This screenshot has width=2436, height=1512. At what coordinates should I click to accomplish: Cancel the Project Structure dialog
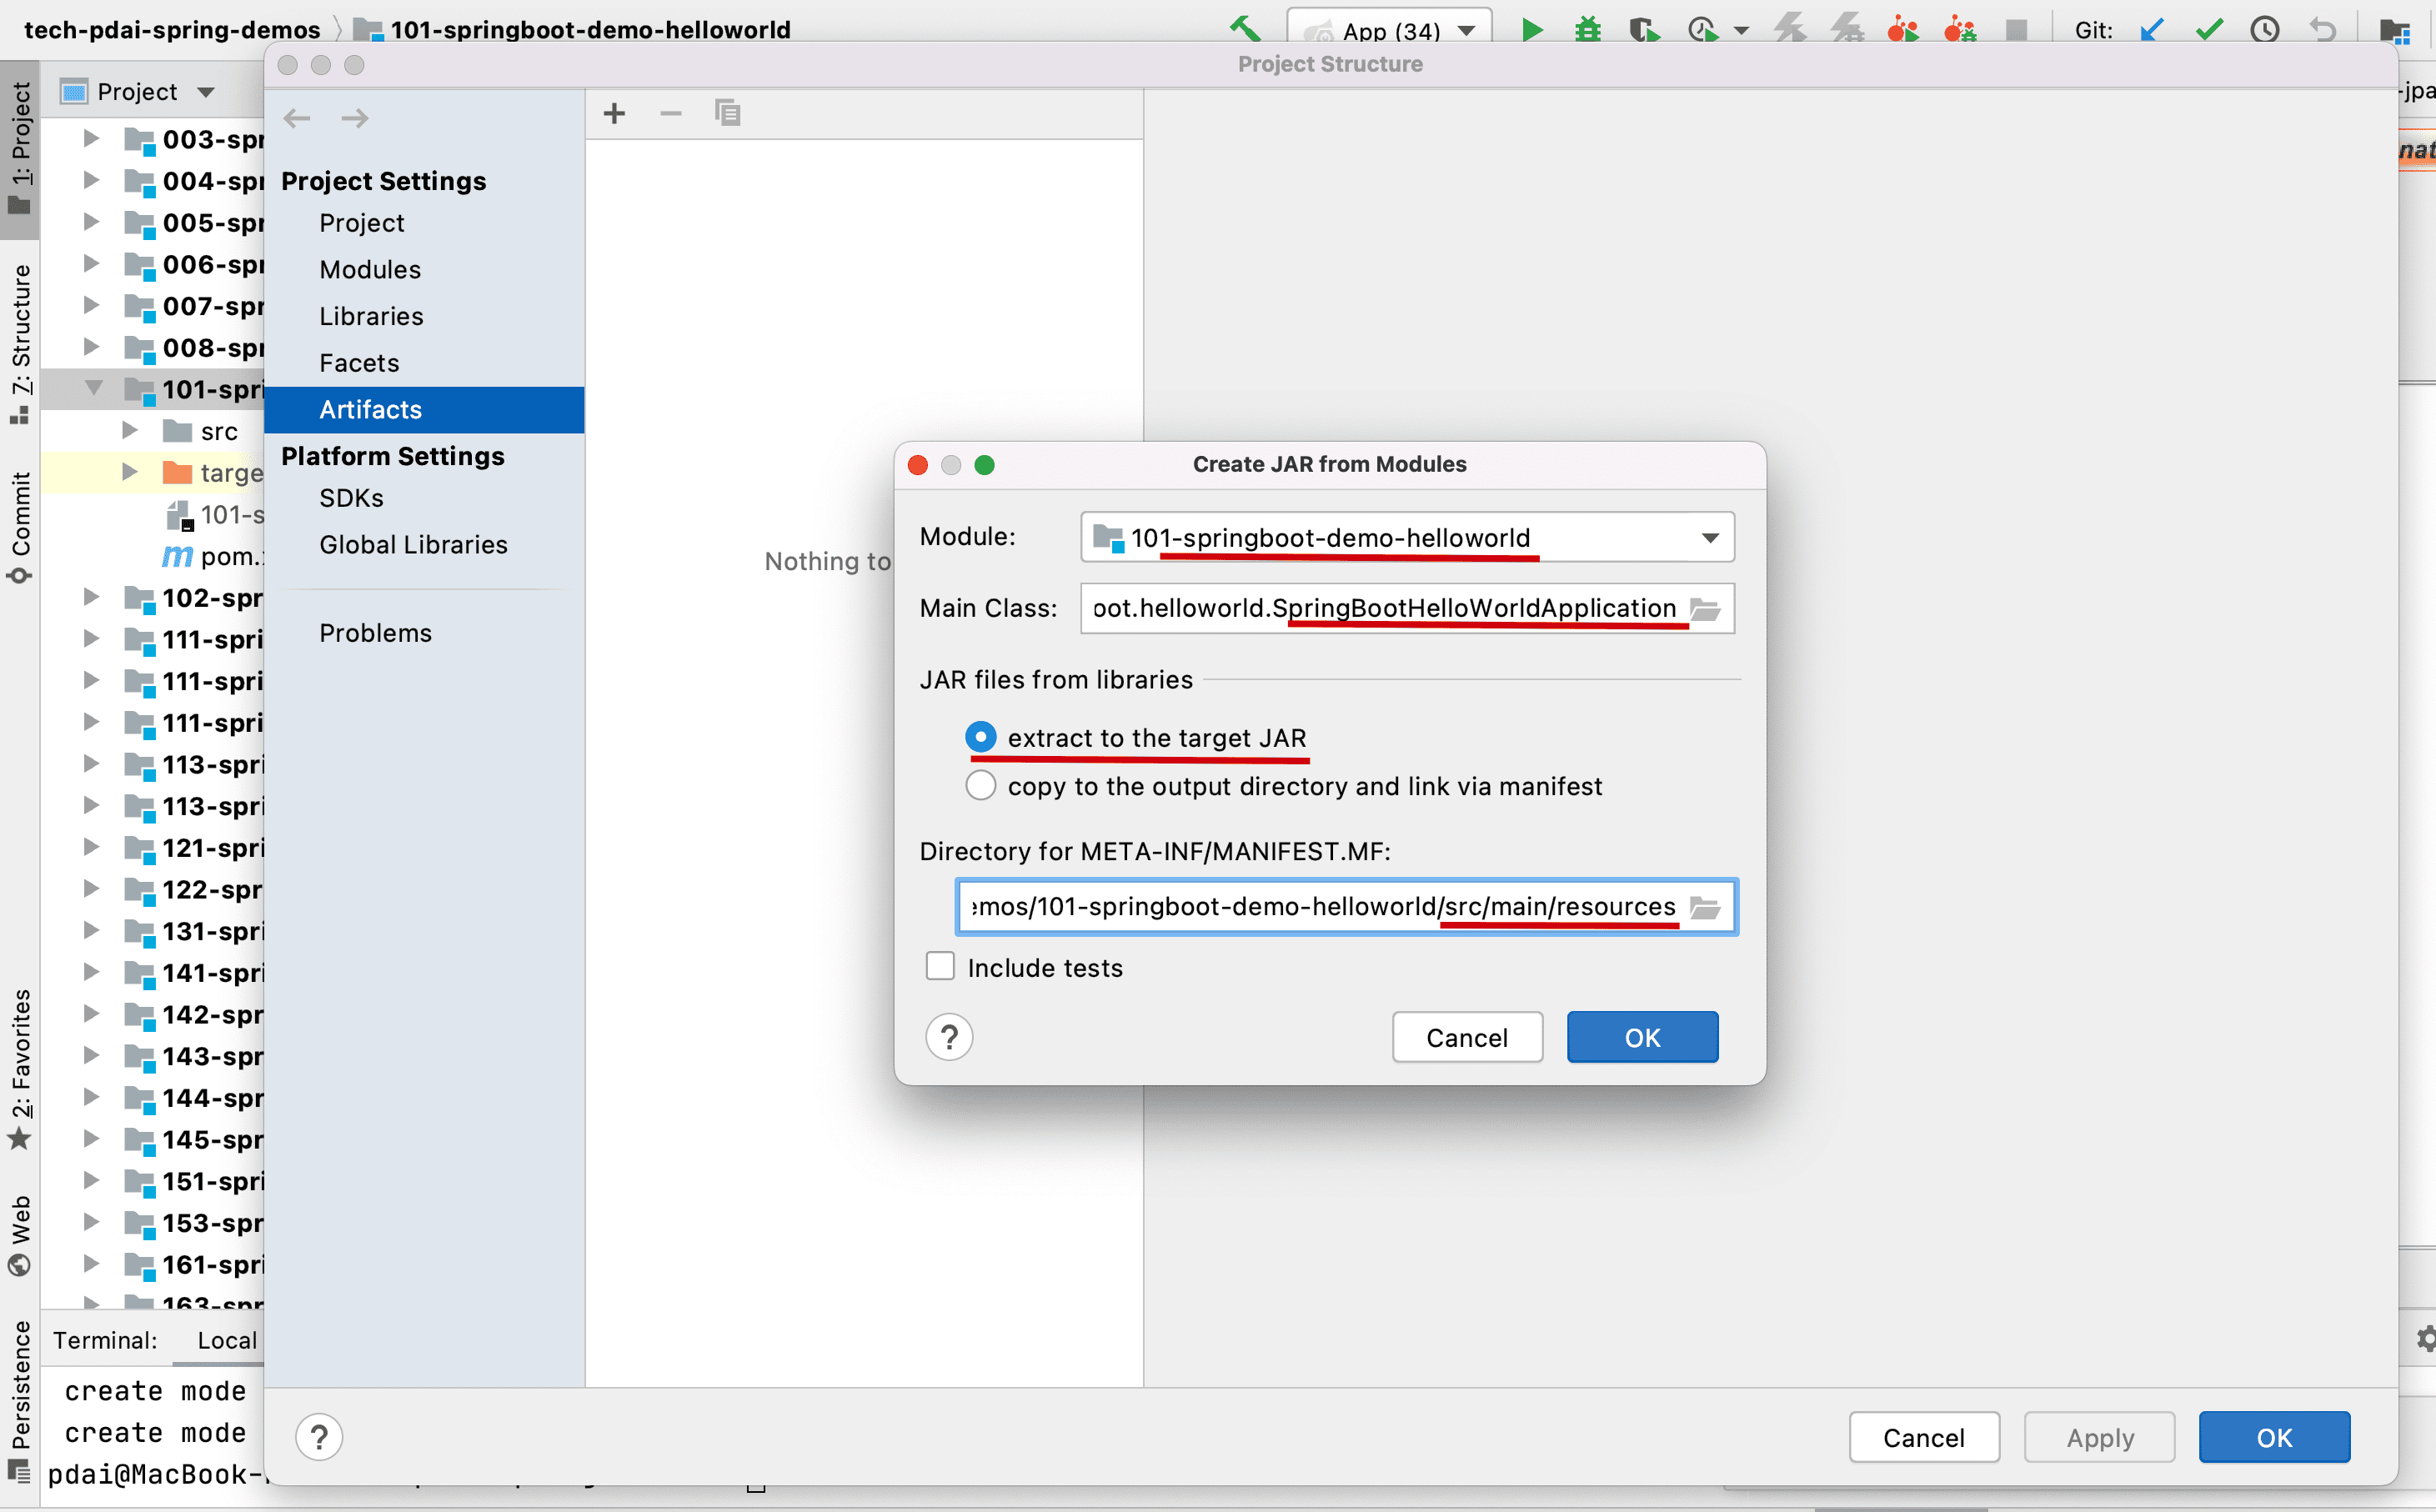click(x=1923, y=1437)
